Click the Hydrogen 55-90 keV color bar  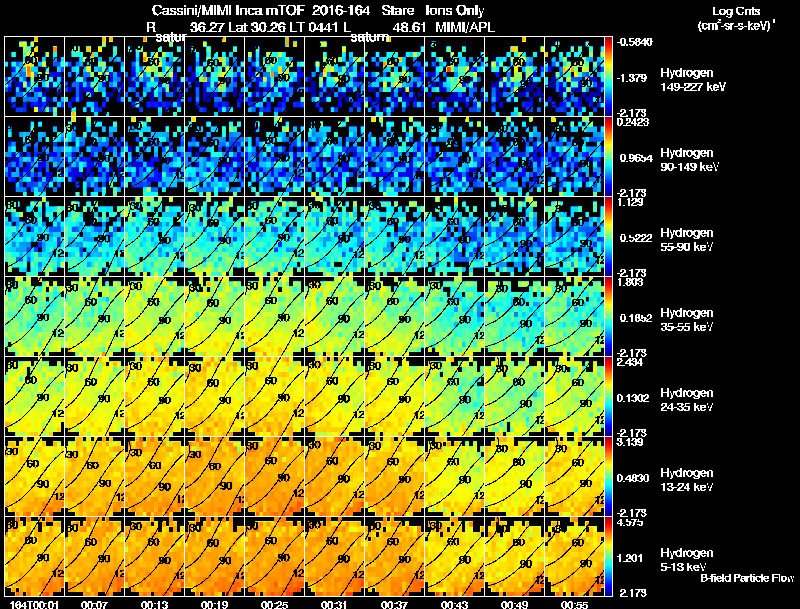pyautogui.click(x=608, y=237)
